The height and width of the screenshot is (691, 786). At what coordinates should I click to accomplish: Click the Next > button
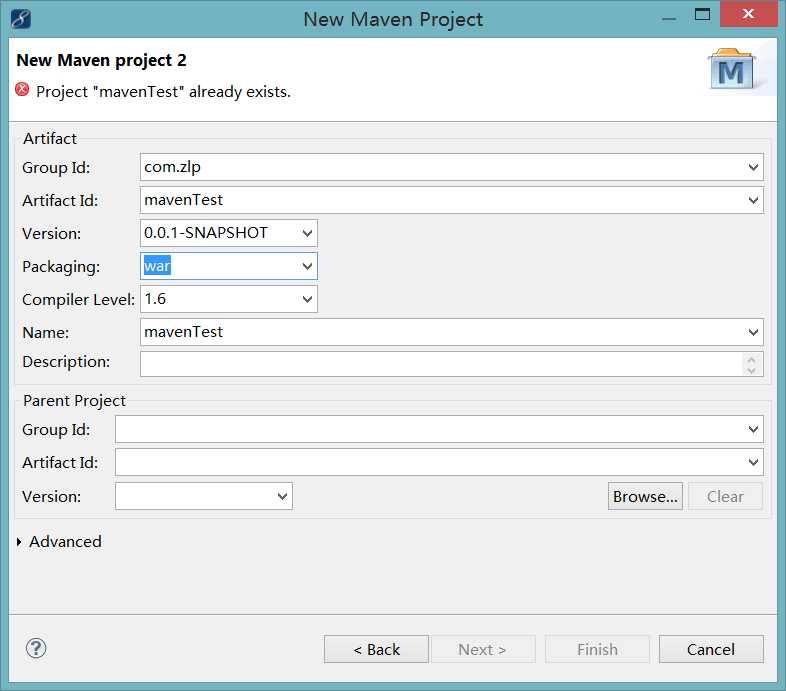(482, 649)
